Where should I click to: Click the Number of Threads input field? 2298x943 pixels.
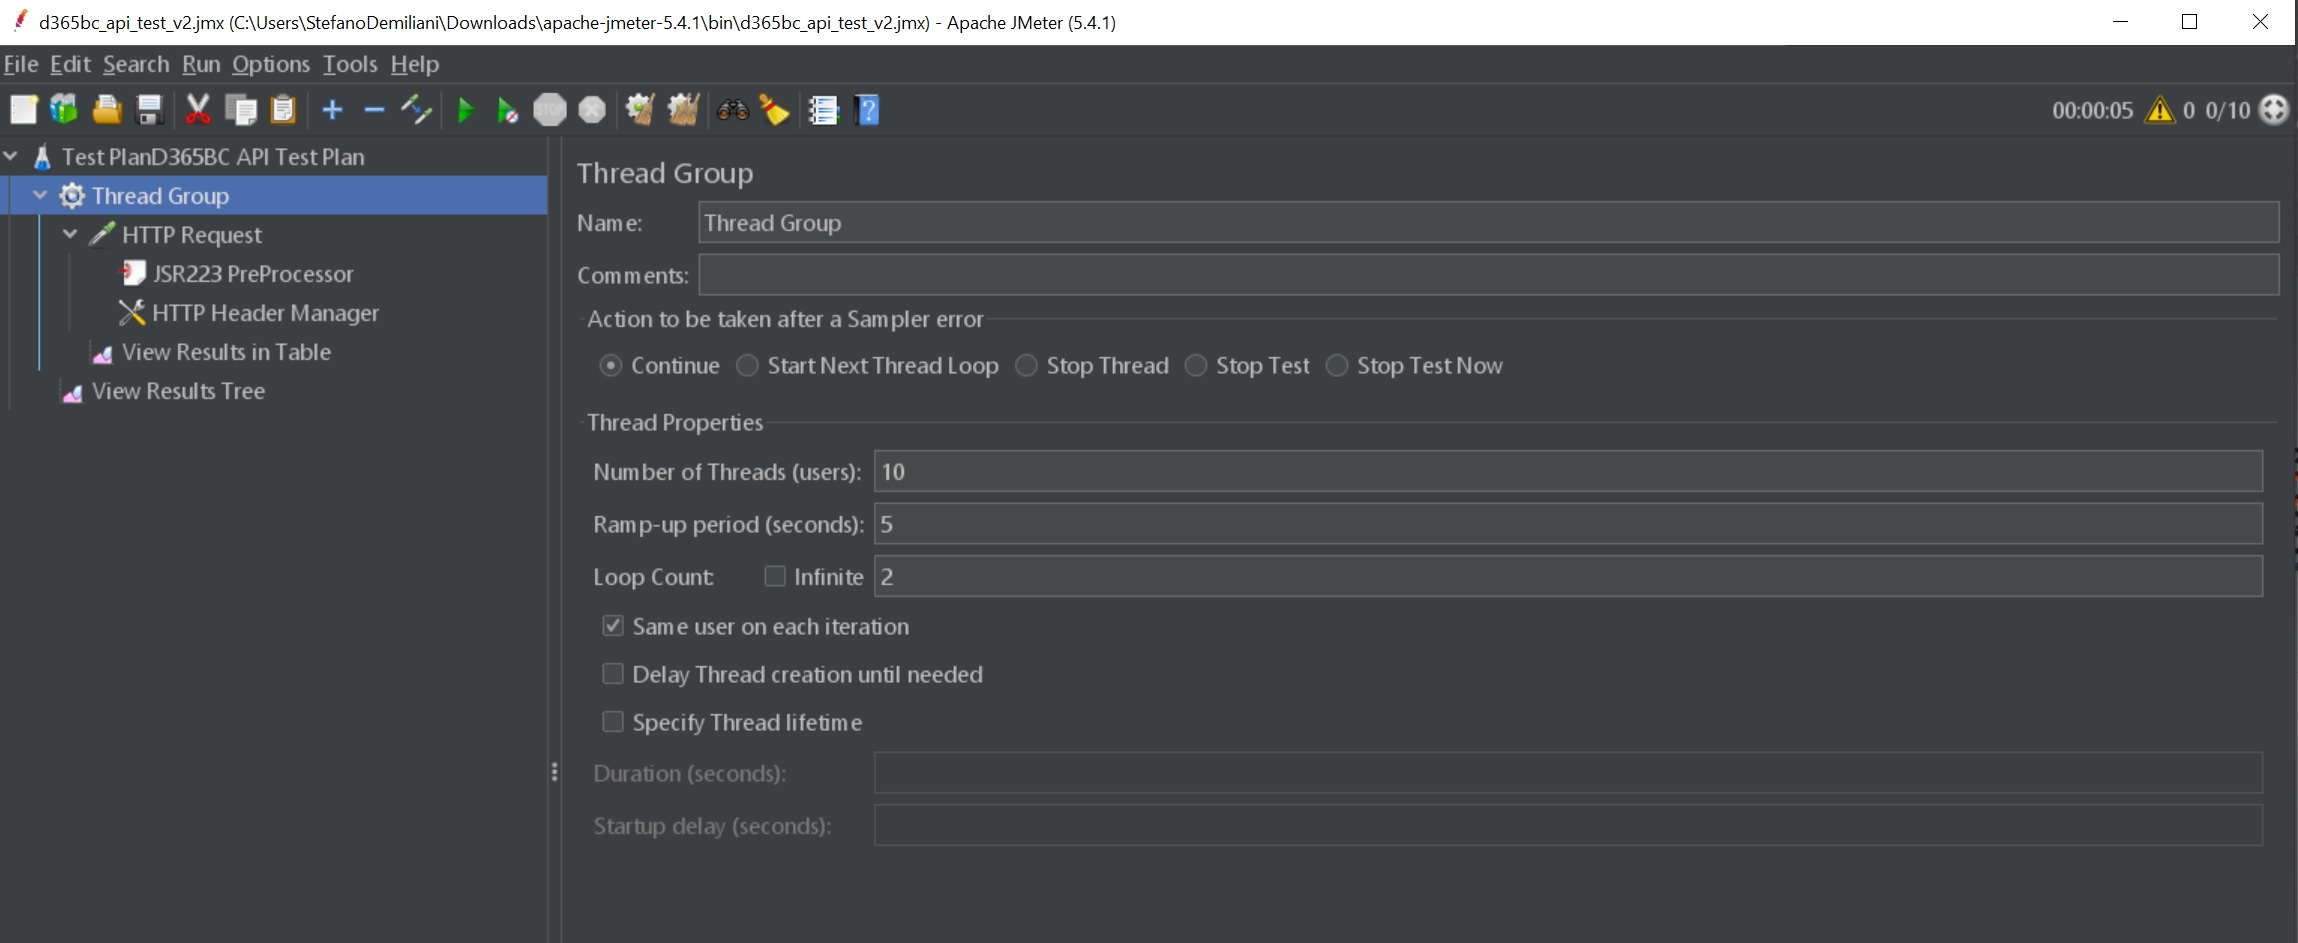coord(1567,472)
